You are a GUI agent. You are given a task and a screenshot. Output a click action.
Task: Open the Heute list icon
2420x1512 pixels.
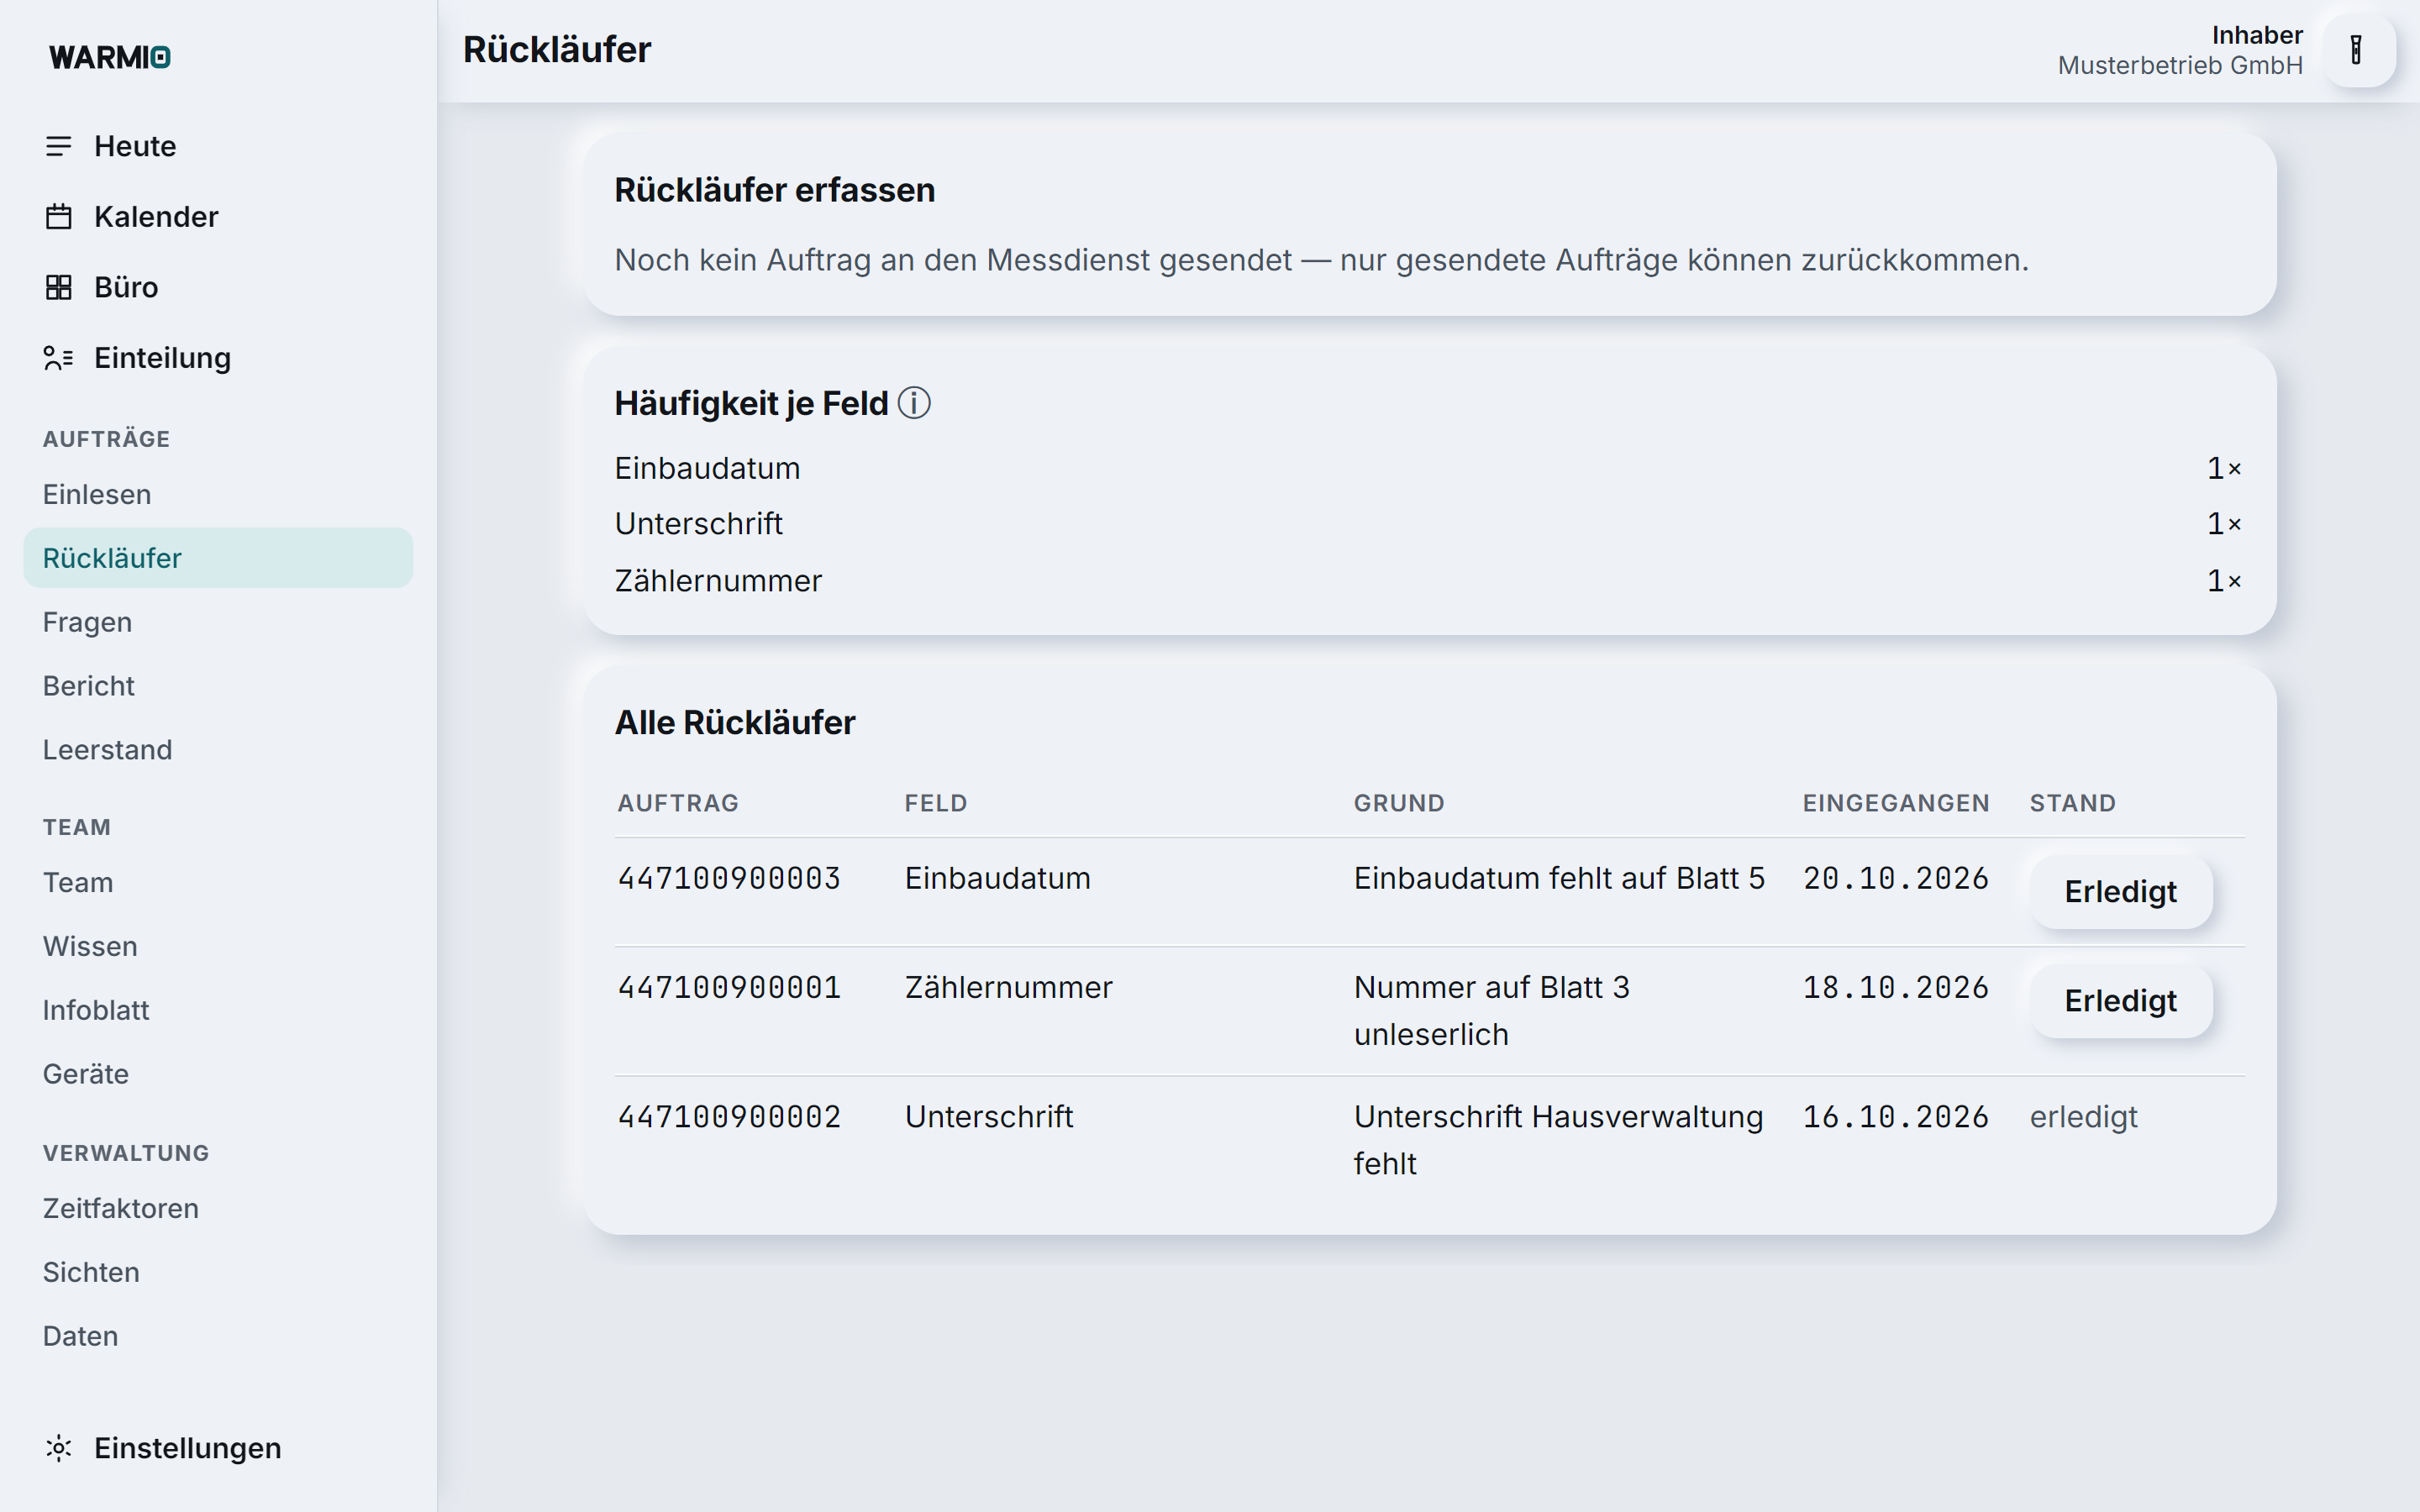[x=59, y=146]
